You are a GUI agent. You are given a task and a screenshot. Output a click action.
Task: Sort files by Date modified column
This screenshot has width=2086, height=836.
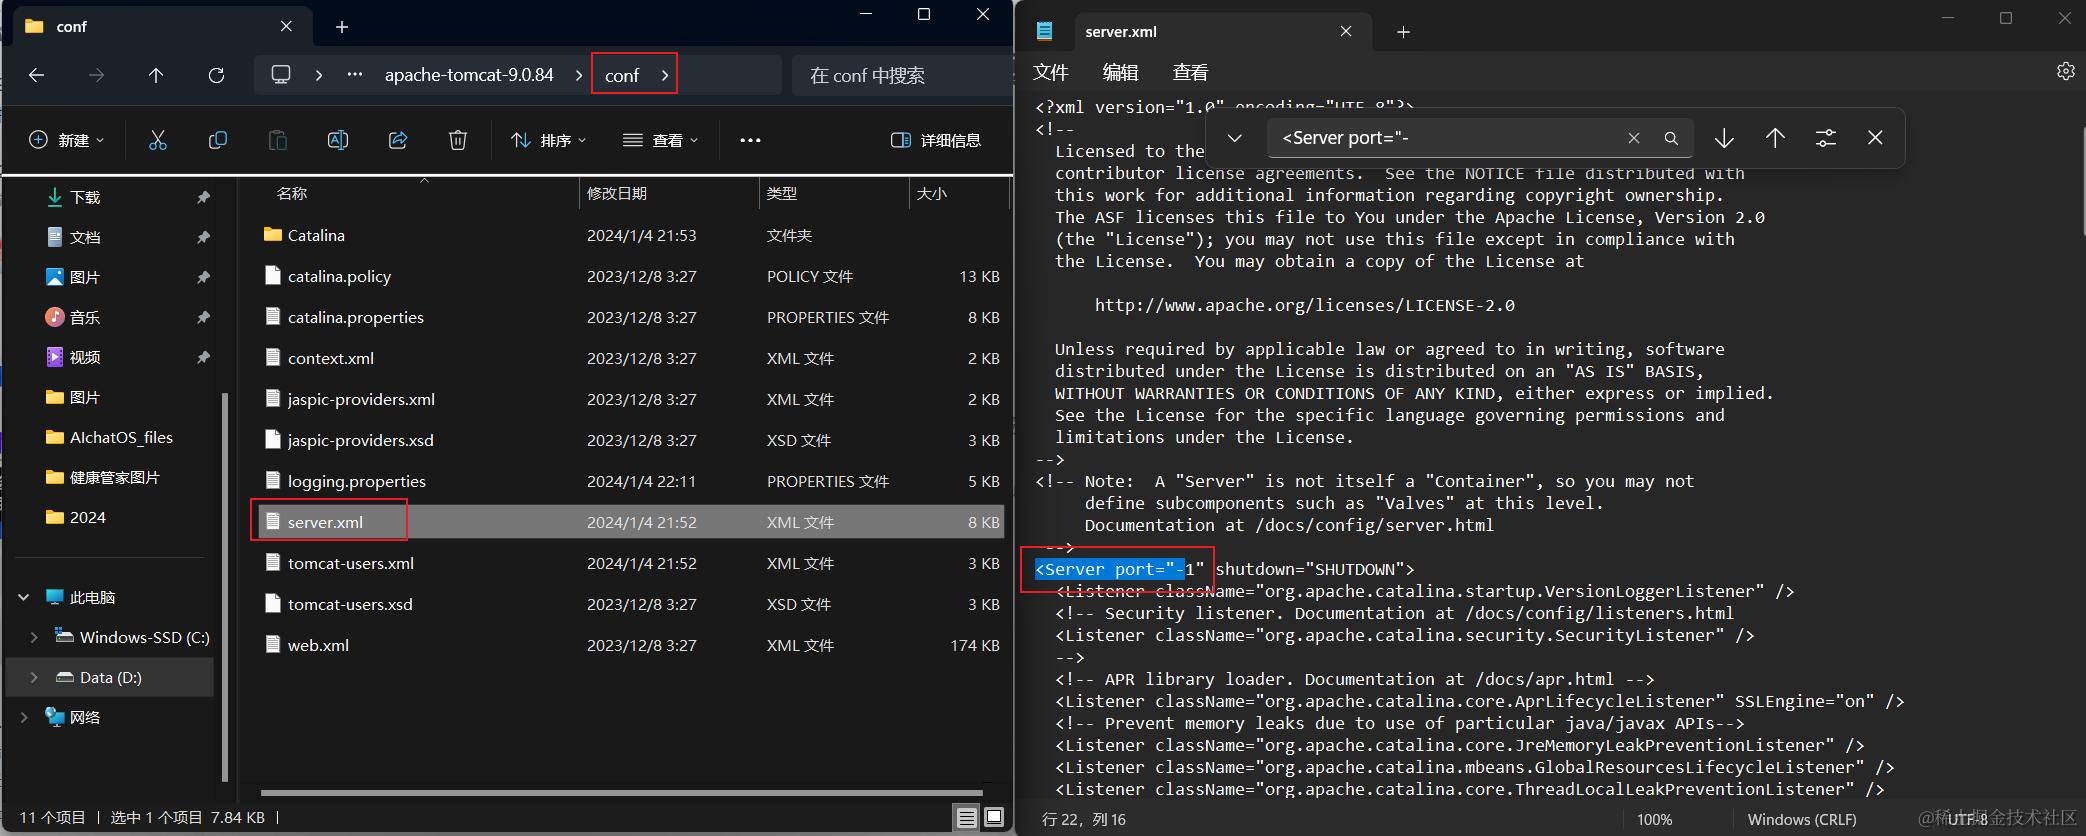click(617, 193)
